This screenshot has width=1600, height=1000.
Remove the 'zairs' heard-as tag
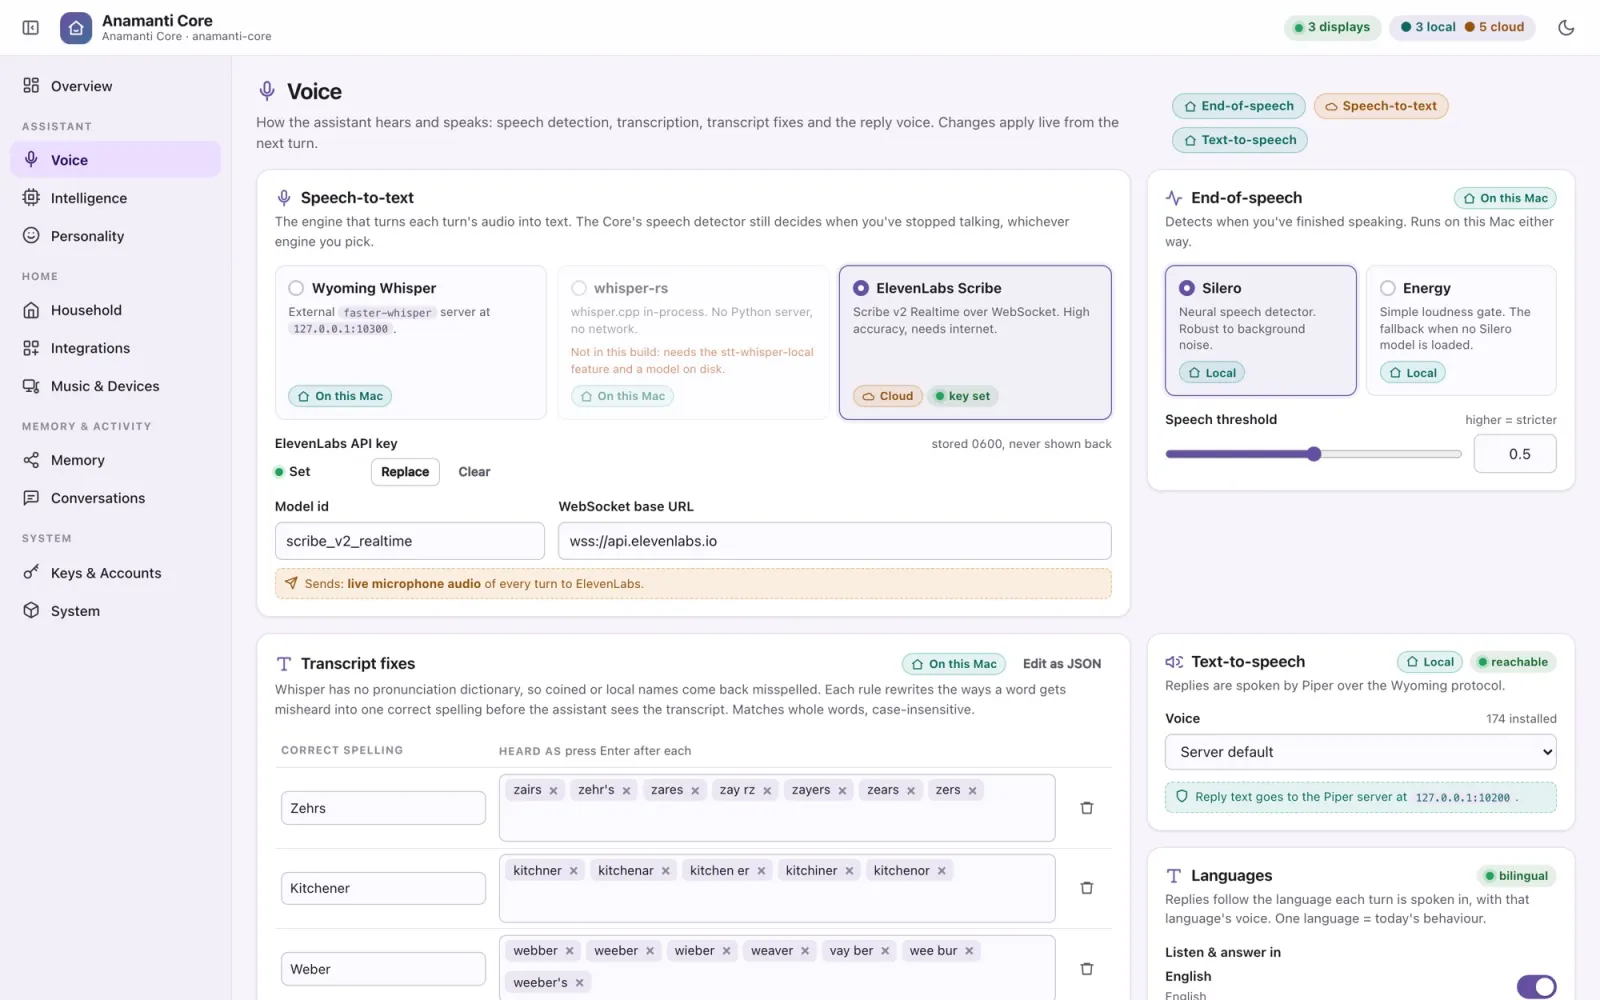coord(553,790)
